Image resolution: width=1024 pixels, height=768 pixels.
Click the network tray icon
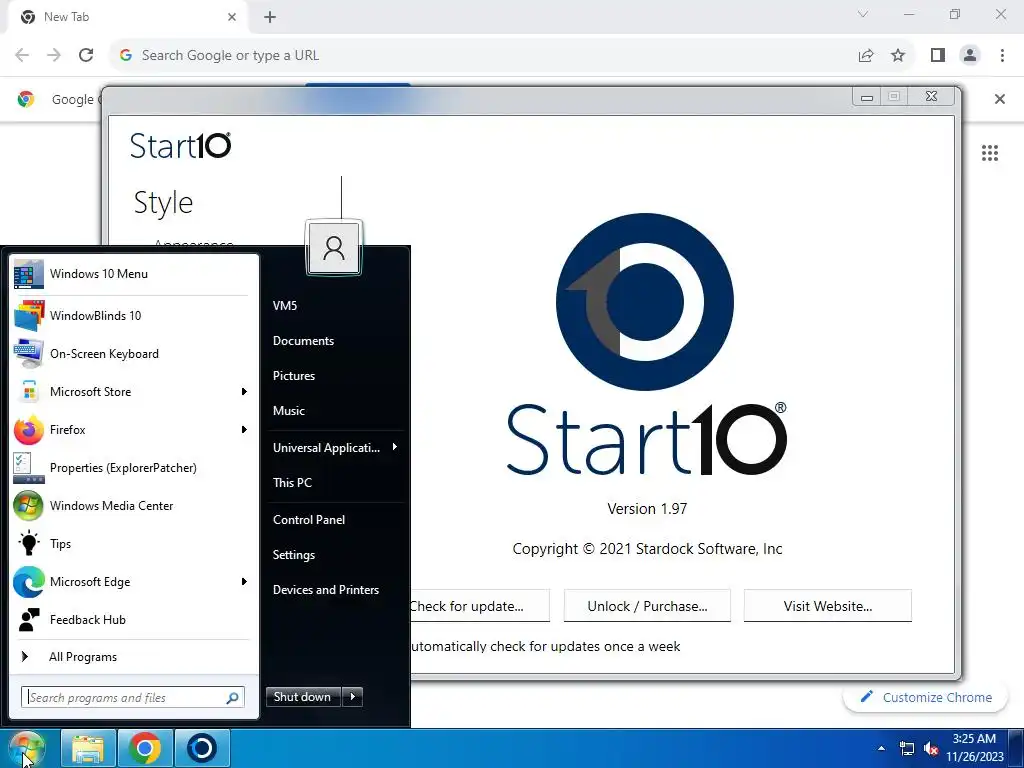[x=907, y=748]
